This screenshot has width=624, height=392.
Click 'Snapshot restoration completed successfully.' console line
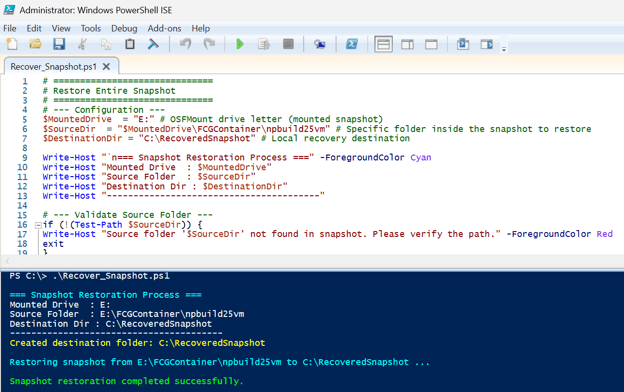tap(126, 381)
